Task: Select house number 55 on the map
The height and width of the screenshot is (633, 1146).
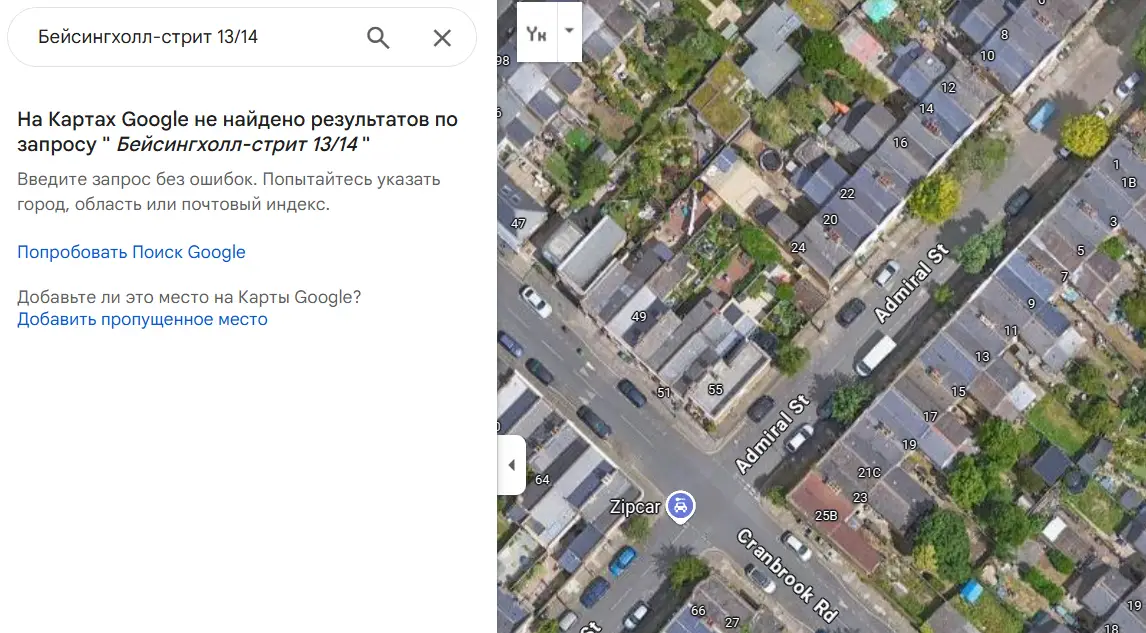Action: point(715,389)
